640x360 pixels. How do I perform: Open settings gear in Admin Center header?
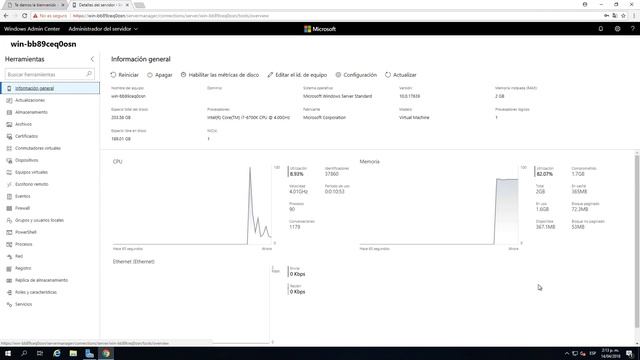(617, 29)
